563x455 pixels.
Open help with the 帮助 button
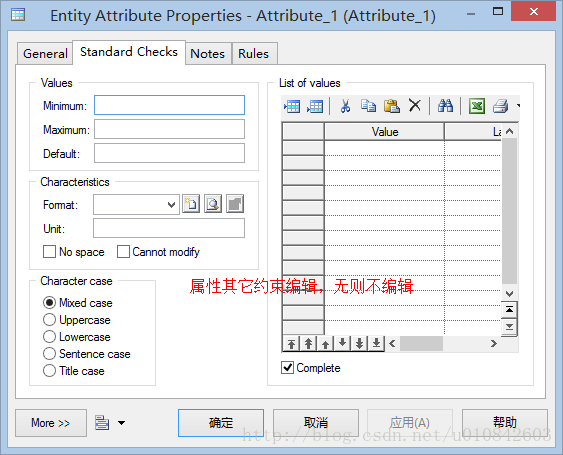[504, 423]
